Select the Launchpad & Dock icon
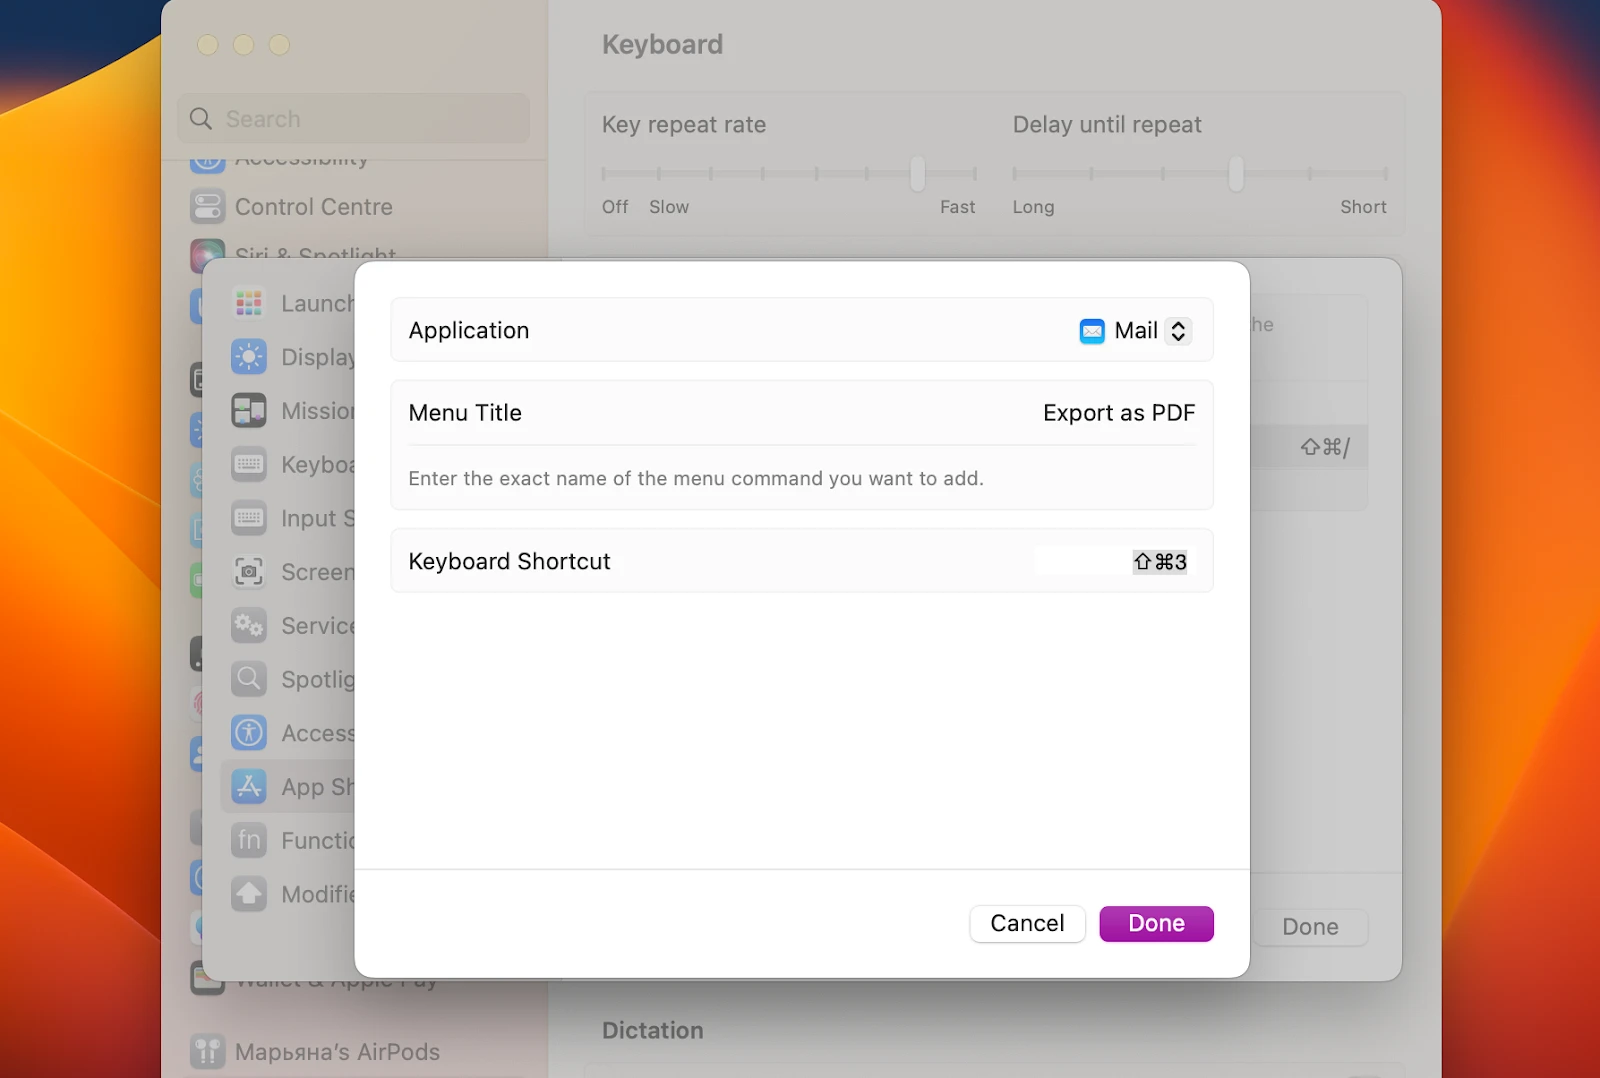Screen dimensions: 1600x1078 [249, 303]
